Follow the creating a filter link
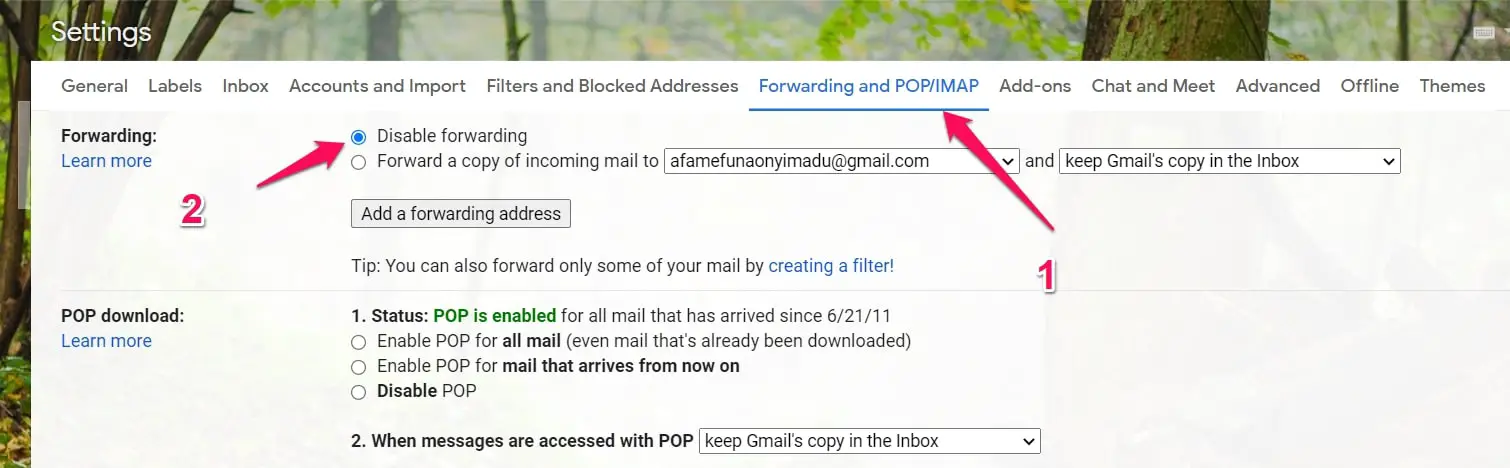Image resolution: width=1510 pixels, height=468 pixels. pos(831,266)
